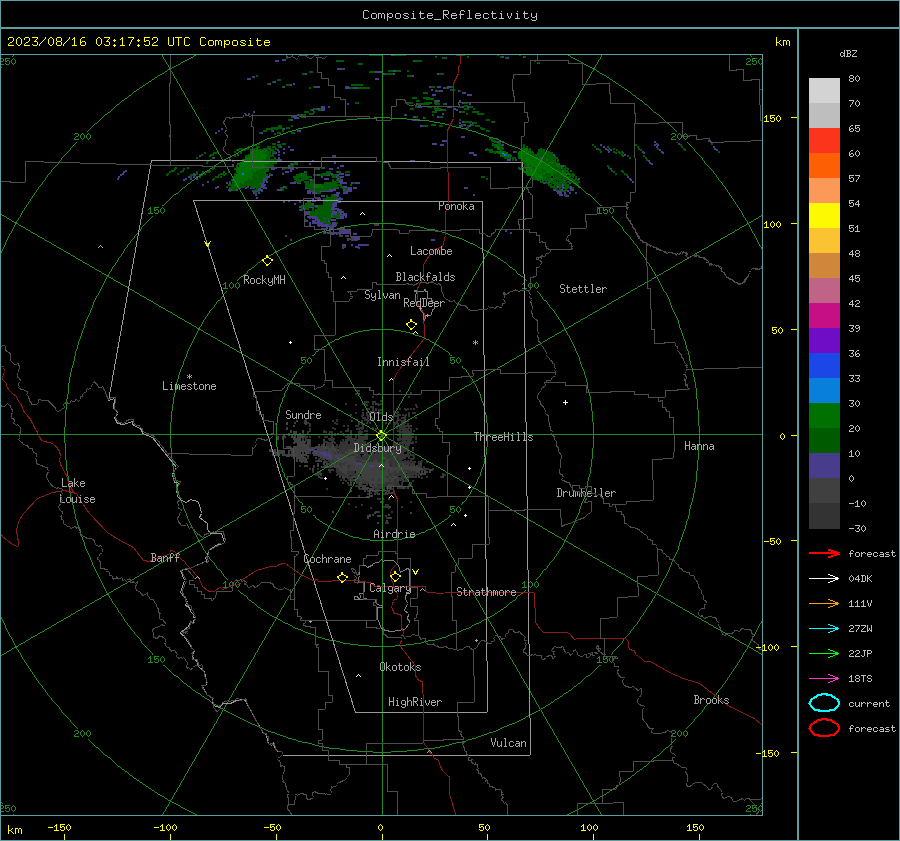Click the bright green 30-20 dBZ swatch

tap(824, 416)
